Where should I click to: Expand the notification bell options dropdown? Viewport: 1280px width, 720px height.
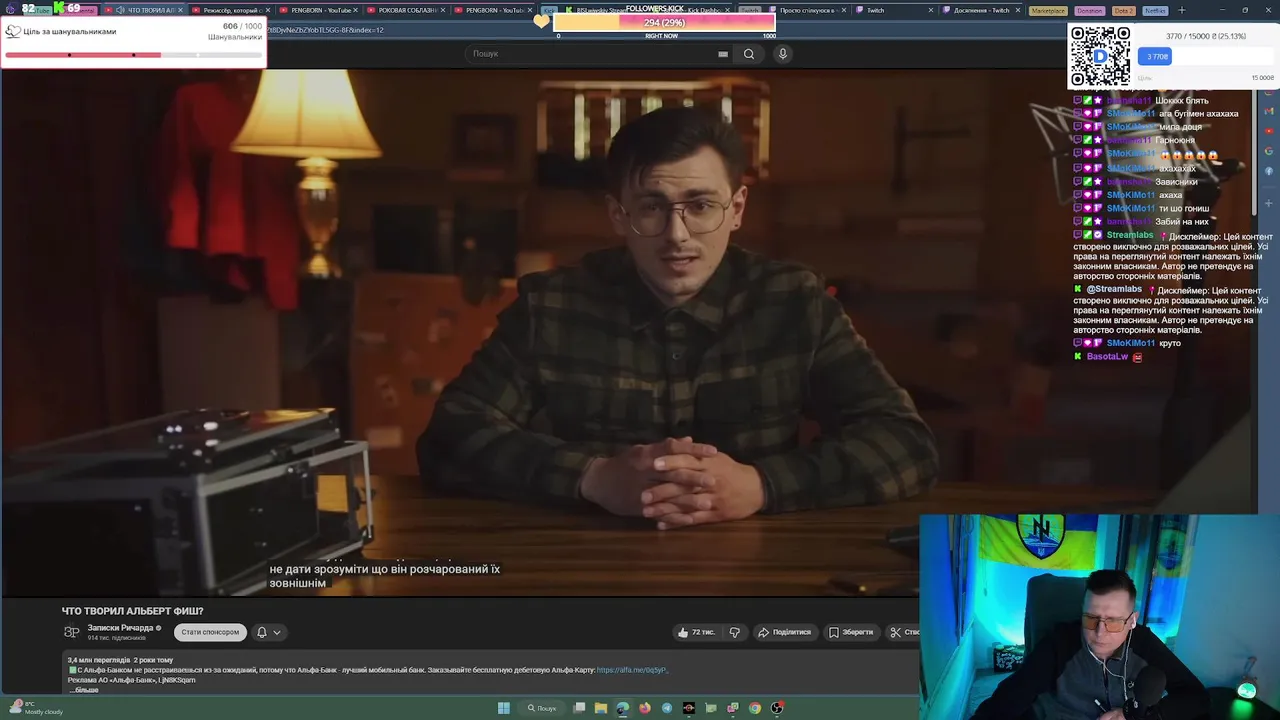click(x=277, y=632)
